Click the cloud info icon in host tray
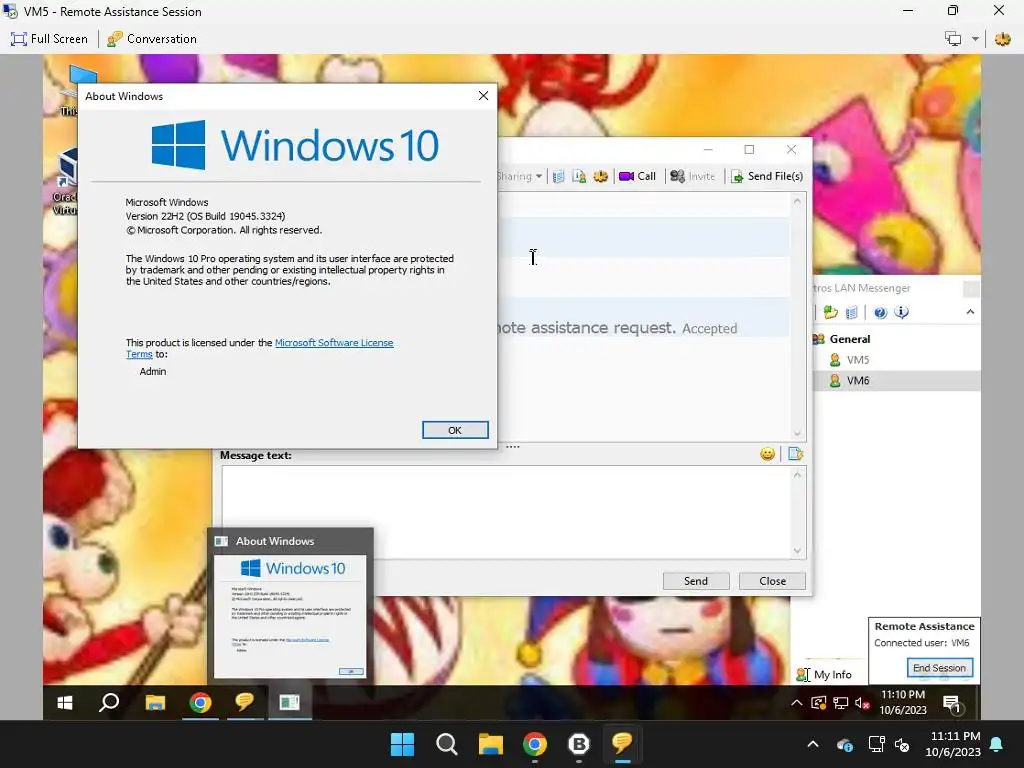This screenshot has width=1024, height=768. [844, 744]
